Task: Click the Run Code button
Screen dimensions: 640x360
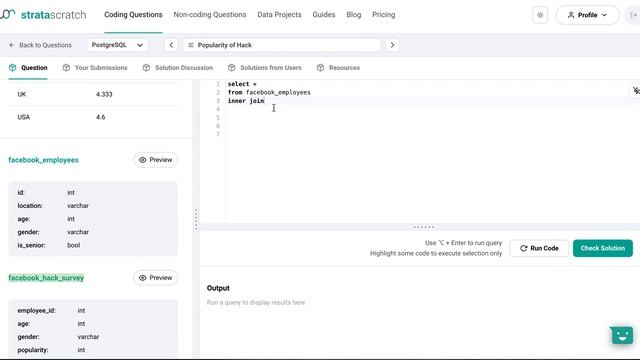Action: (539, 248)
